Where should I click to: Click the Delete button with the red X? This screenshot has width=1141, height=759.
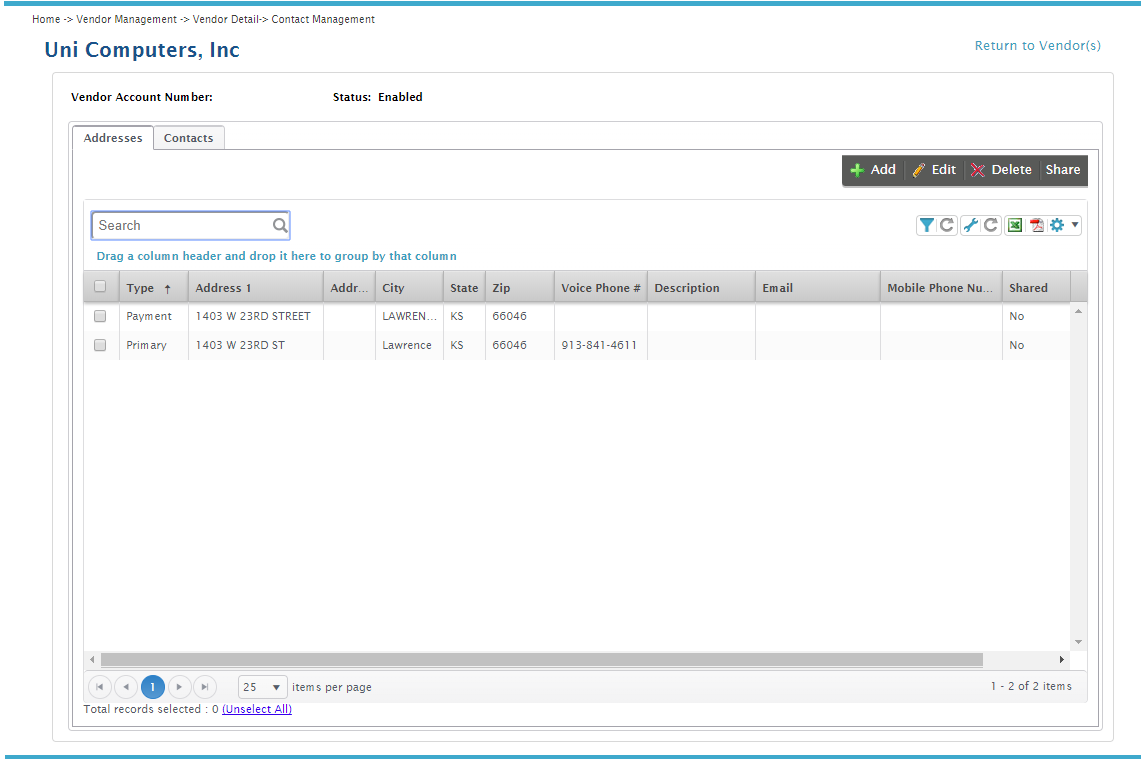[x=1001, y=170]
